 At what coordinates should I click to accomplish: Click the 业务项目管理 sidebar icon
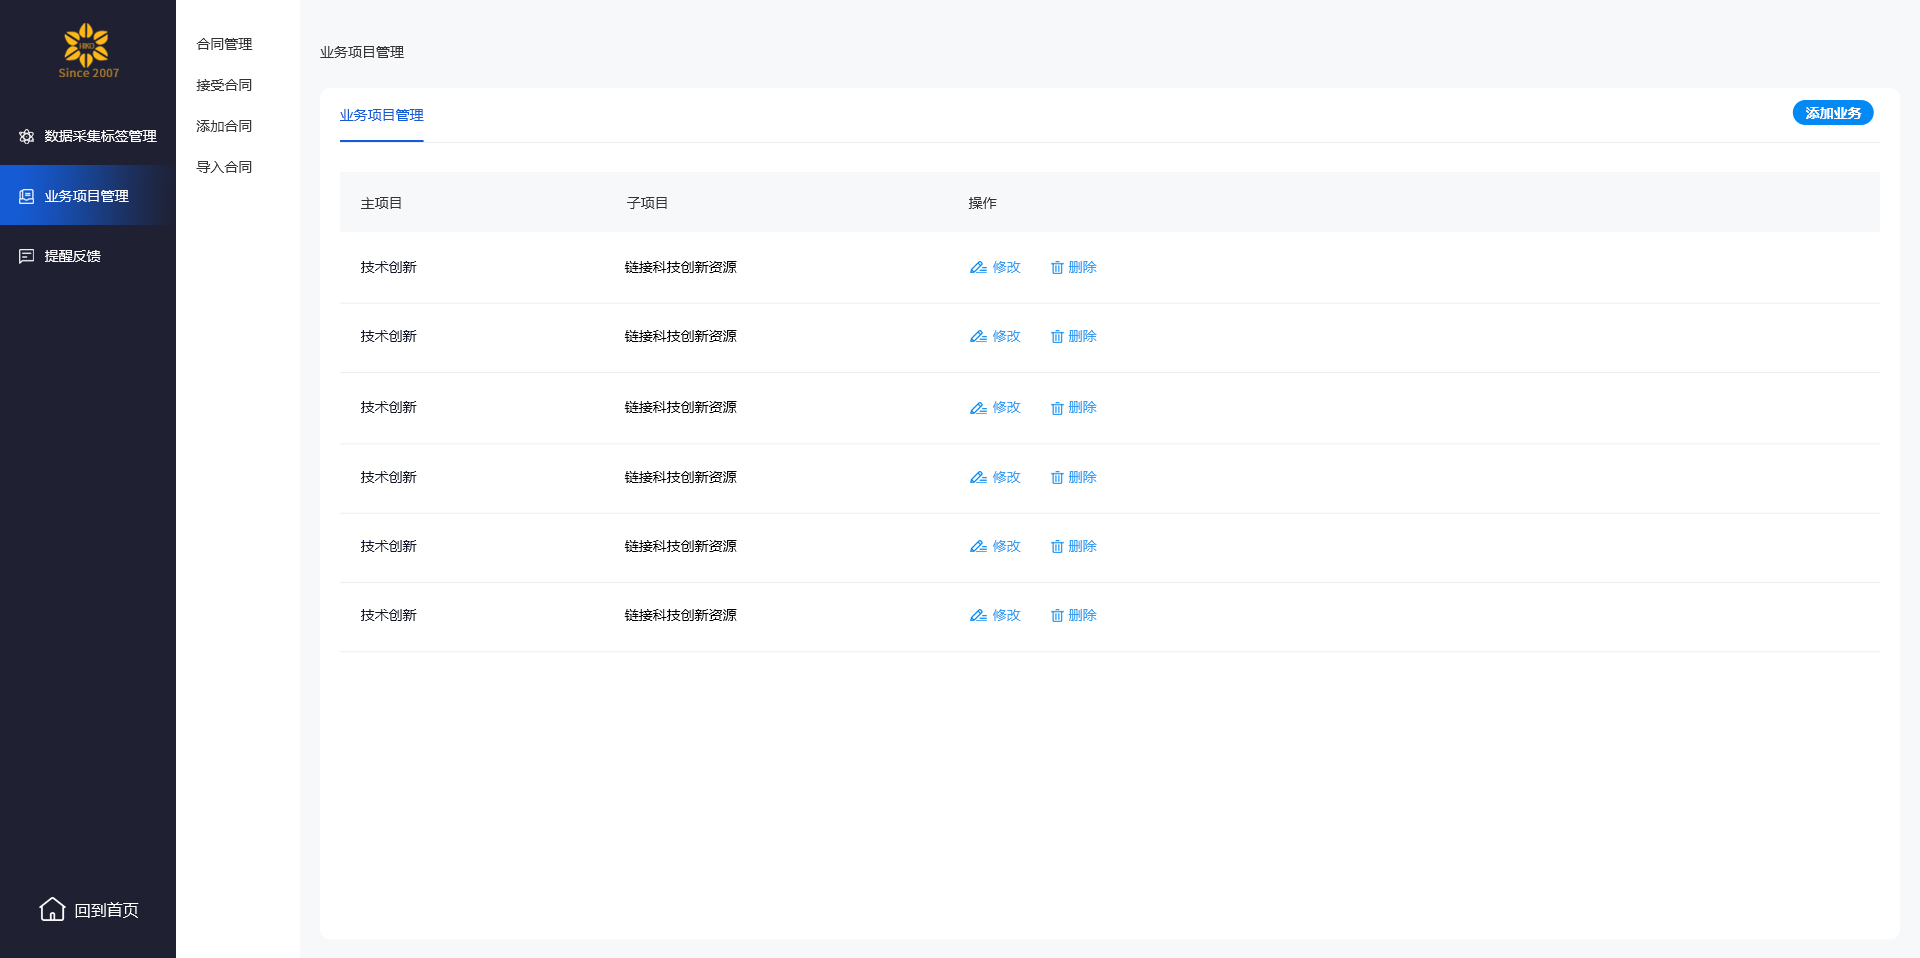[x=27, y=197]
